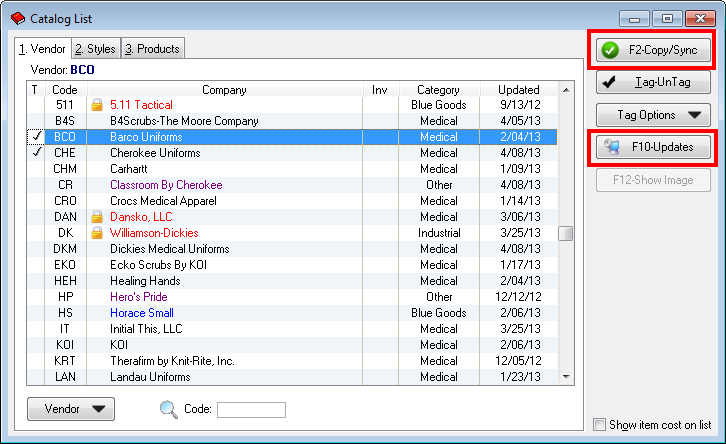Toggle the tag checkmark on Cherokee Uniforms row
This screenshot has height=444, width=726.
click(37, 152)
